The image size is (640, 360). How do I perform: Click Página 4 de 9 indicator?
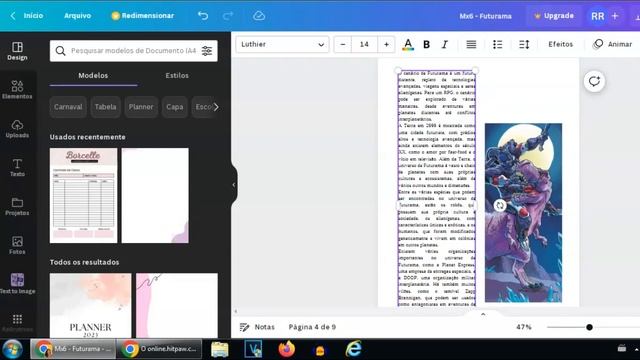pyautogui.click(x=312, y=327)
